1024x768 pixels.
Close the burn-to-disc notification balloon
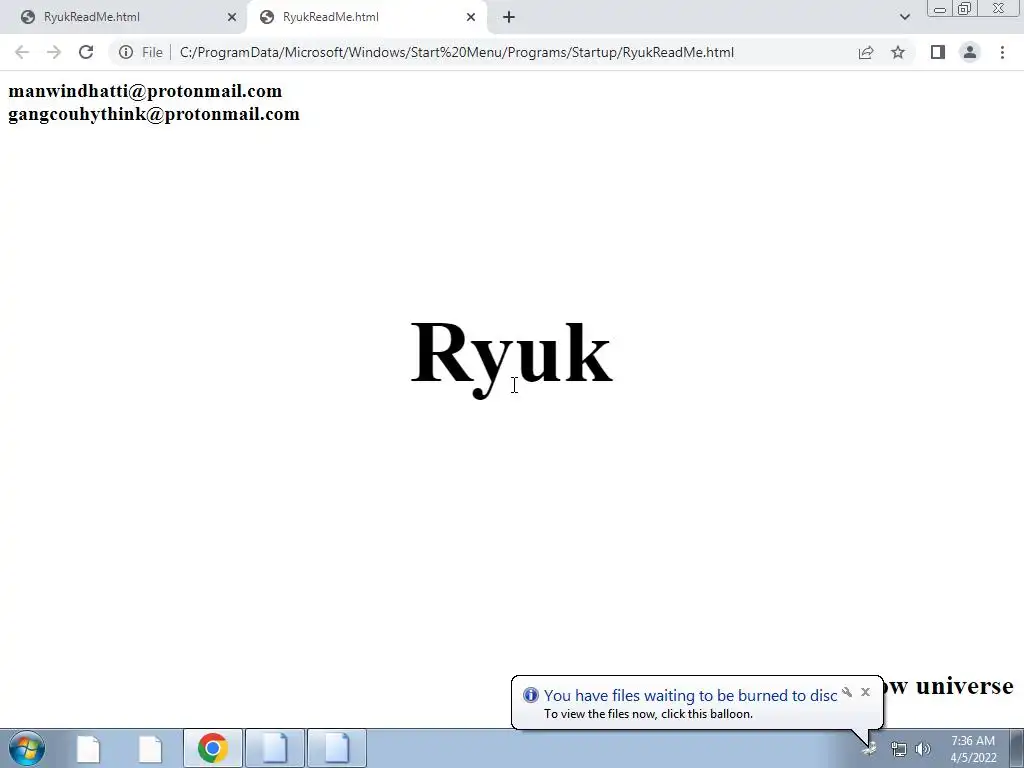click(865, 692)
